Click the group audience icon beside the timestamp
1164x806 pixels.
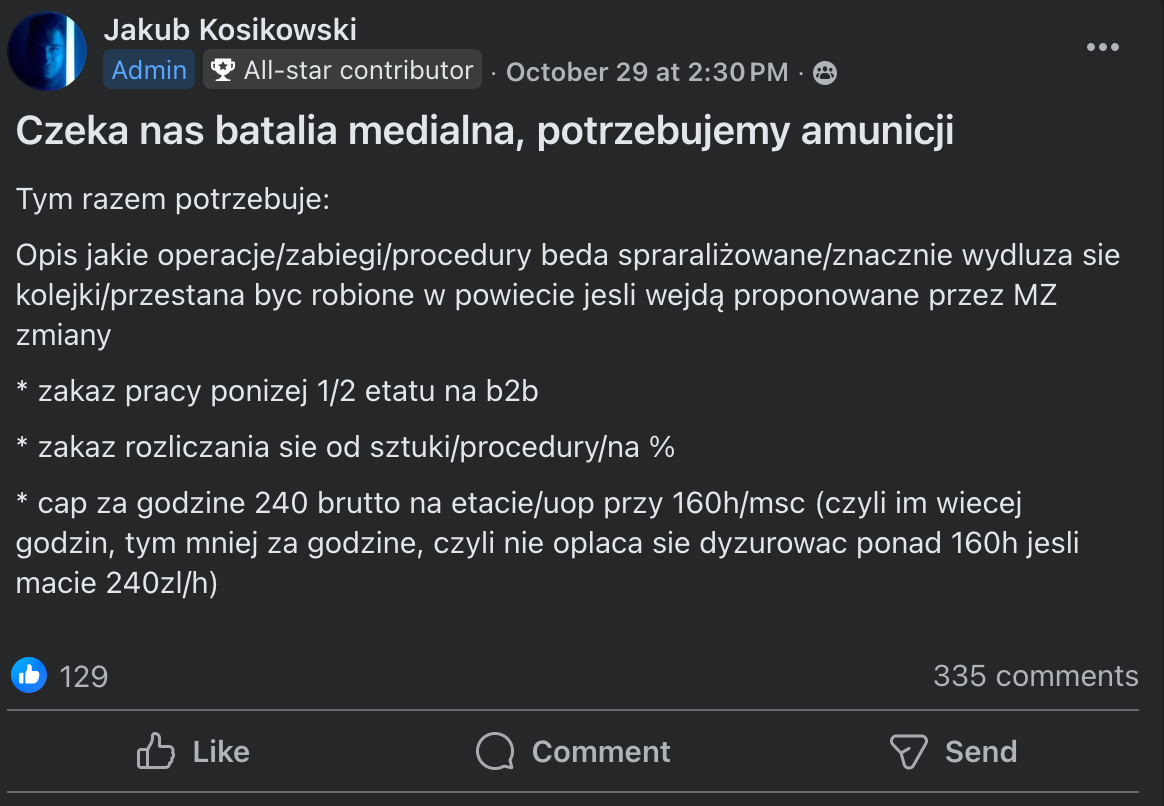(825, 73)
